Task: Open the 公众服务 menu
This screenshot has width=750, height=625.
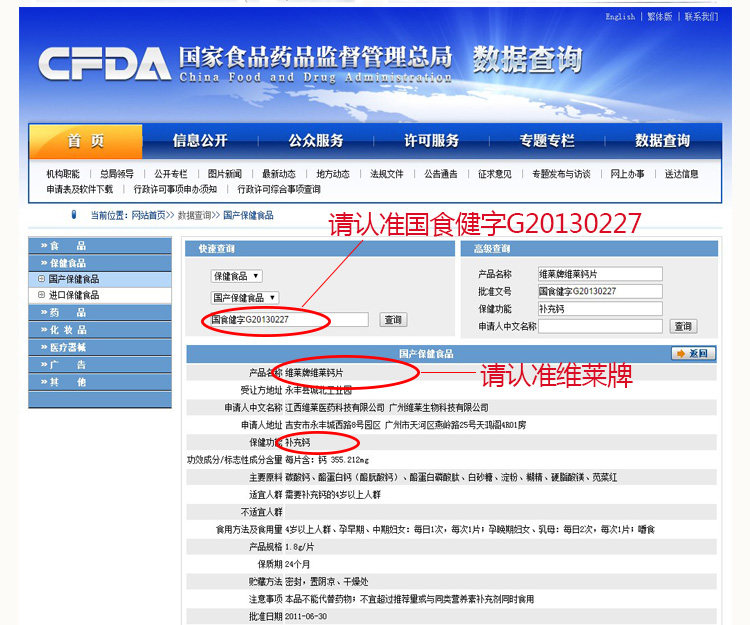Action: pyautogui.click(x=316, y=141)
